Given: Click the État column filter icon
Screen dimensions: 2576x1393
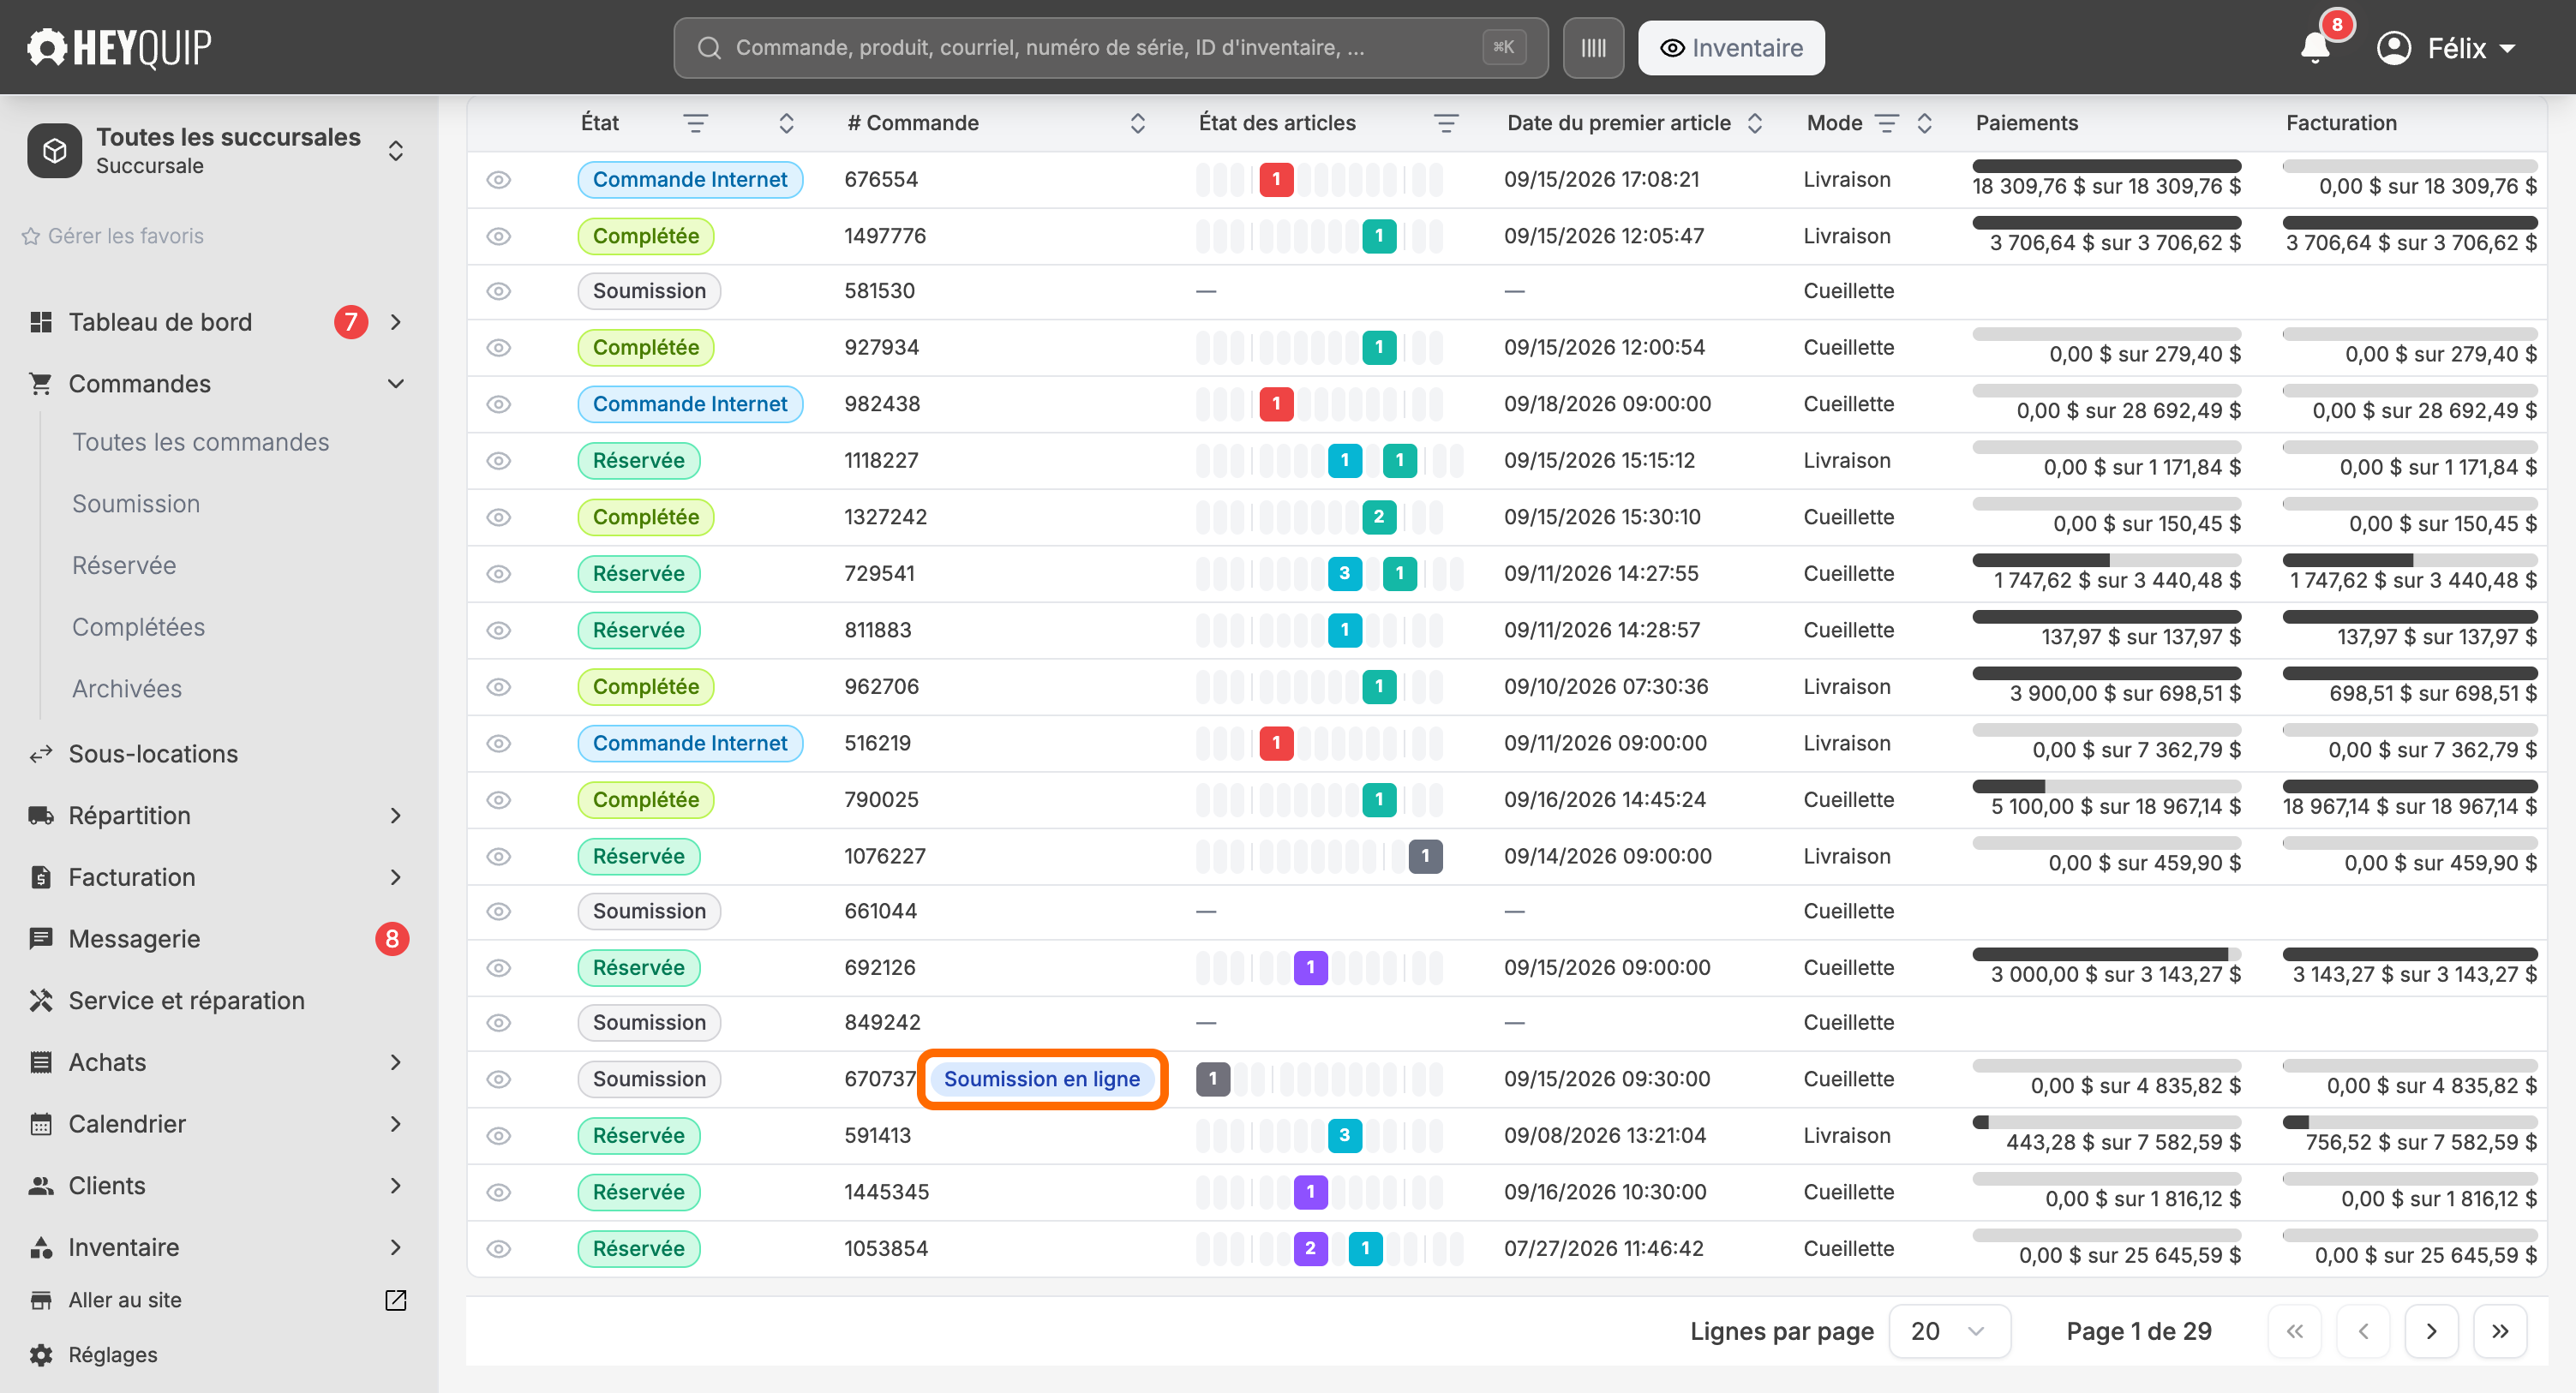Looking at the screenshot, I should pyautogui.click(x=696, y=123).
